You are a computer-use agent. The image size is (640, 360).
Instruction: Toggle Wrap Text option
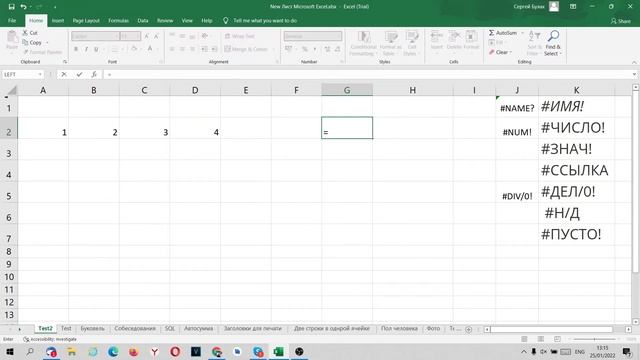click(x=240, y=36)
